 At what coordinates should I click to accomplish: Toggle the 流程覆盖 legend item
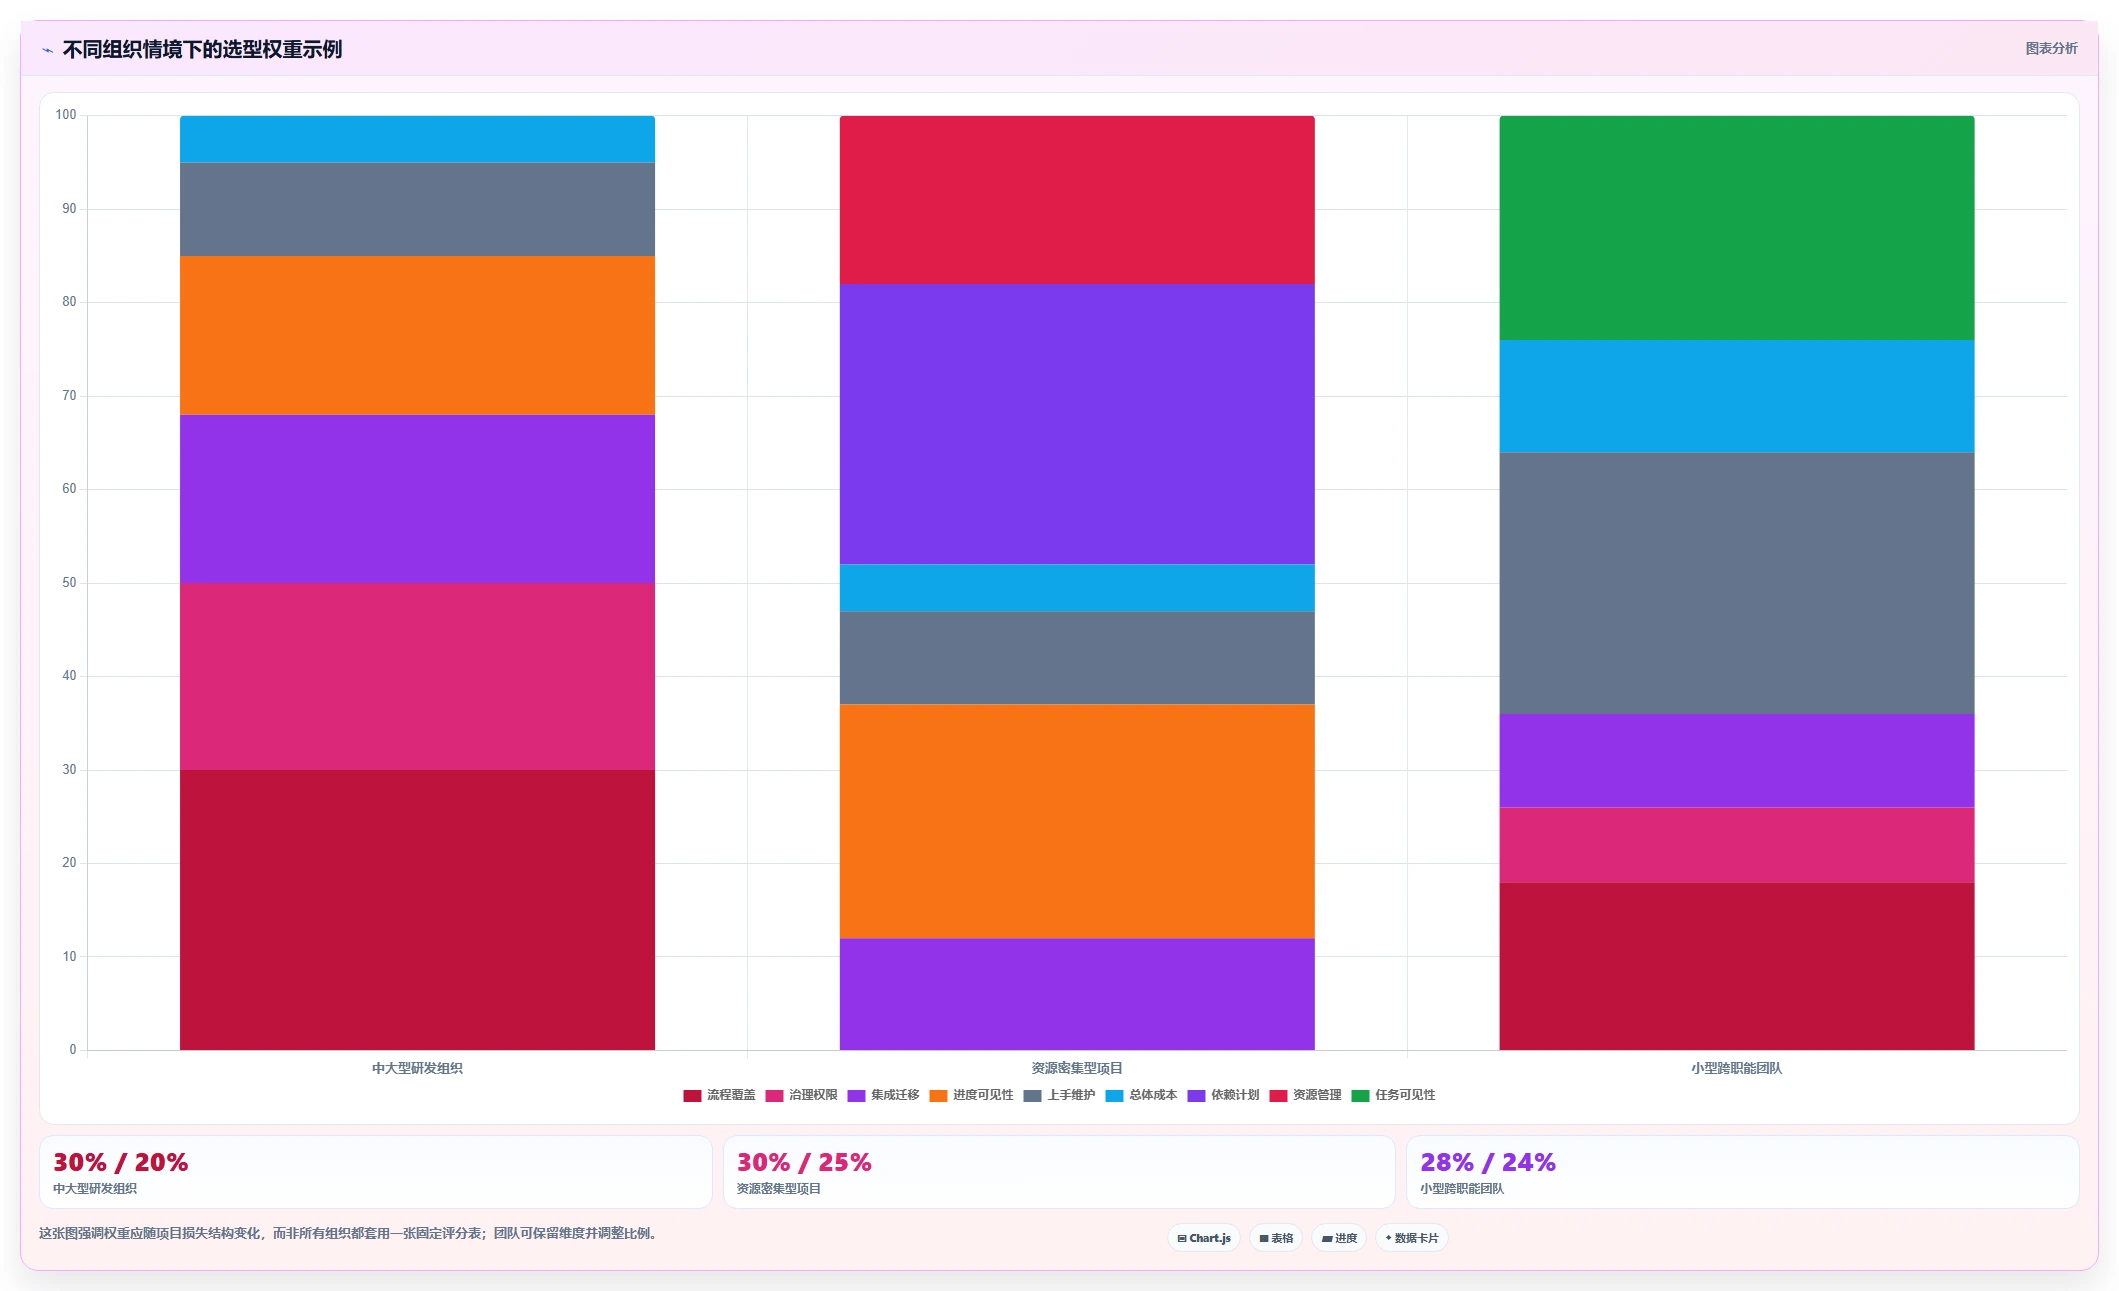(x=719, y=1095)
